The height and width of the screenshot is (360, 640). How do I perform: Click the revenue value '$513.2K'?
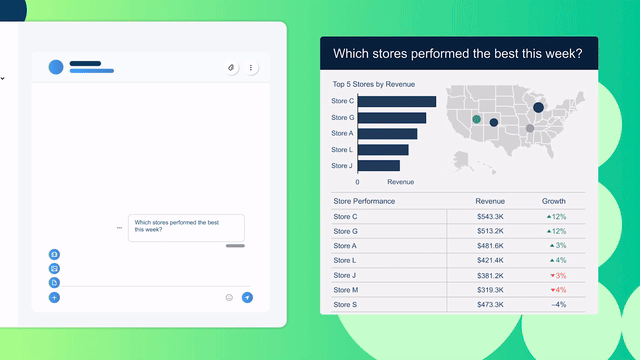point(490,231)
